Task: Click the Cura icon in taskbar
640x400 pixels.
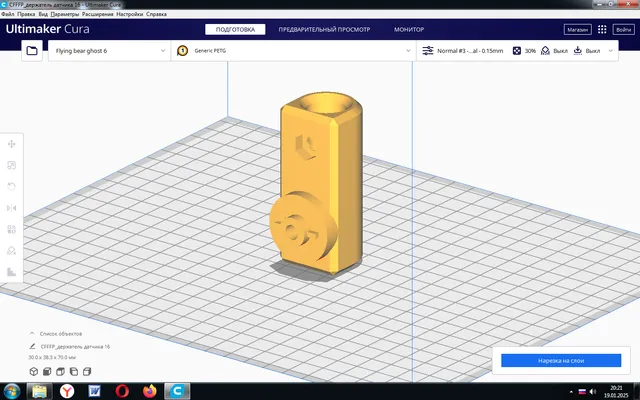Action: pos(177,391)
